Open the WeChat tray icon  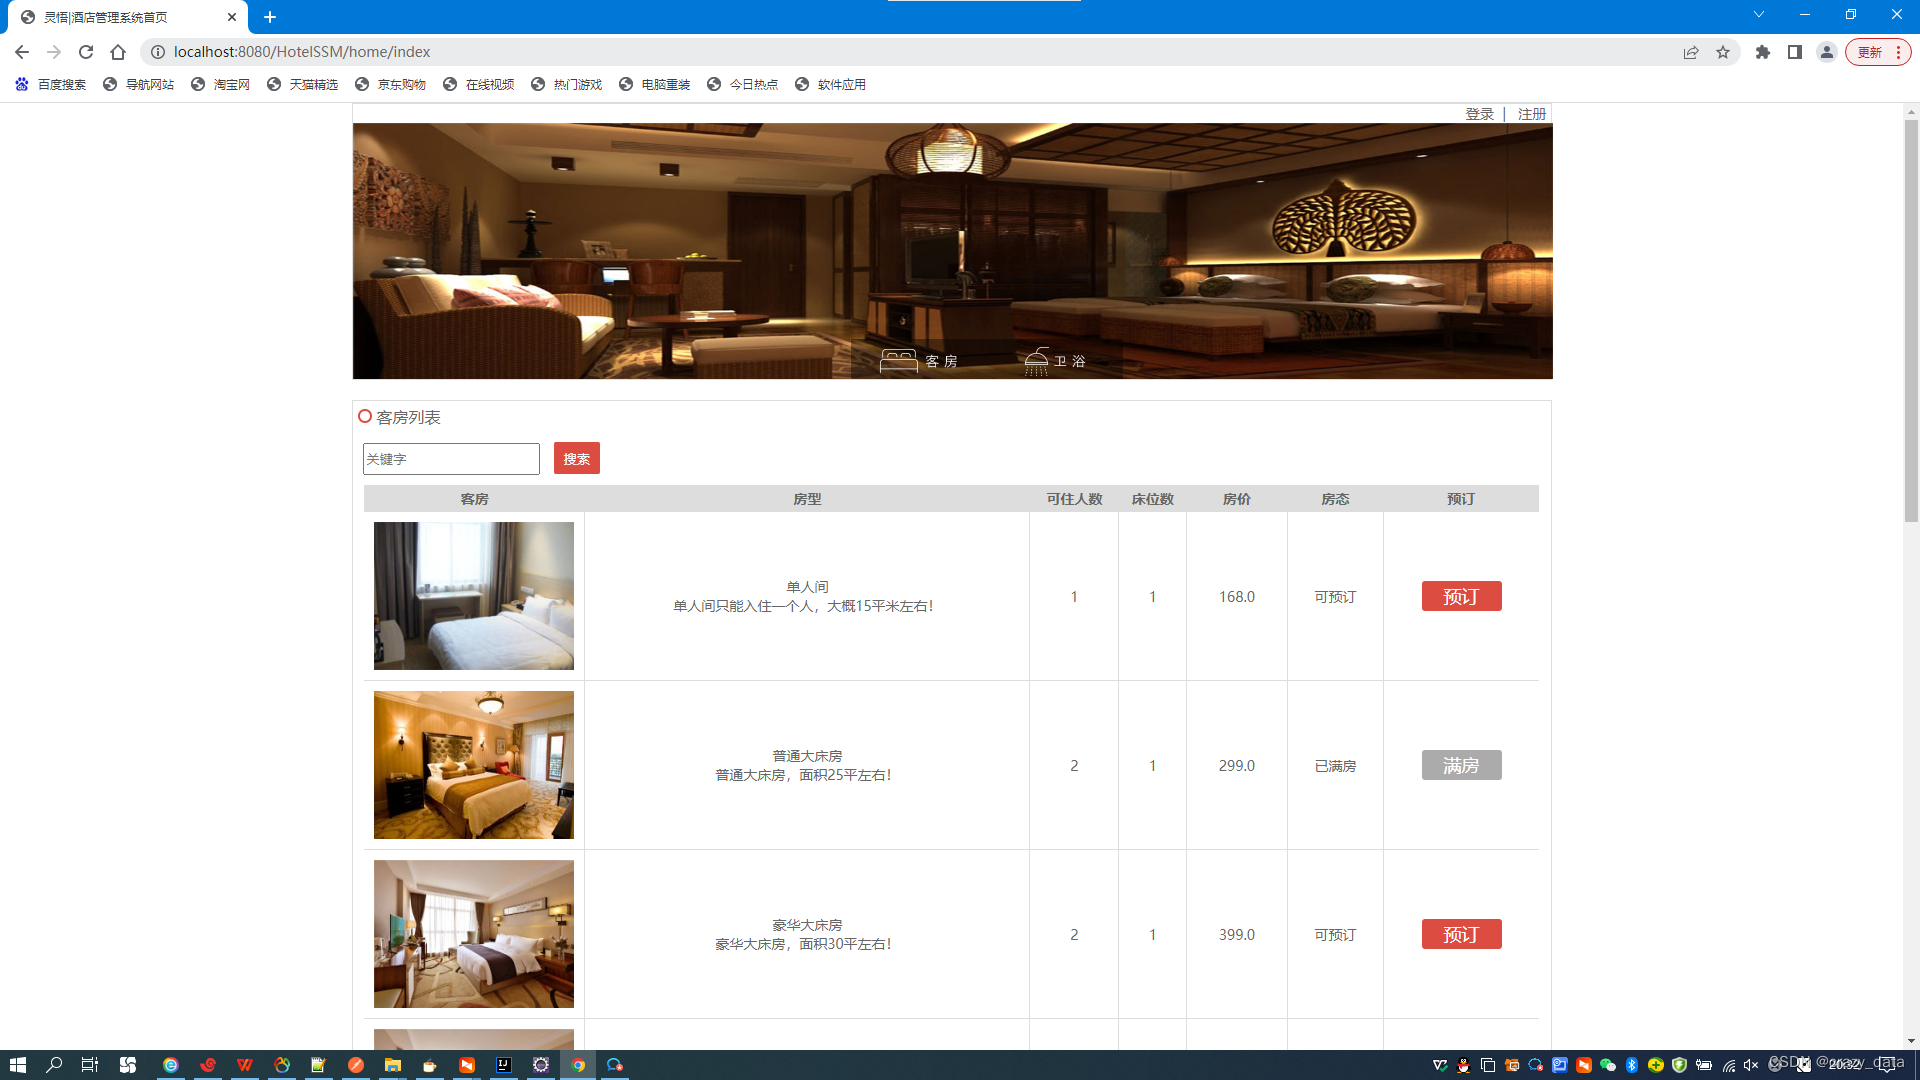point(1607,1065)
